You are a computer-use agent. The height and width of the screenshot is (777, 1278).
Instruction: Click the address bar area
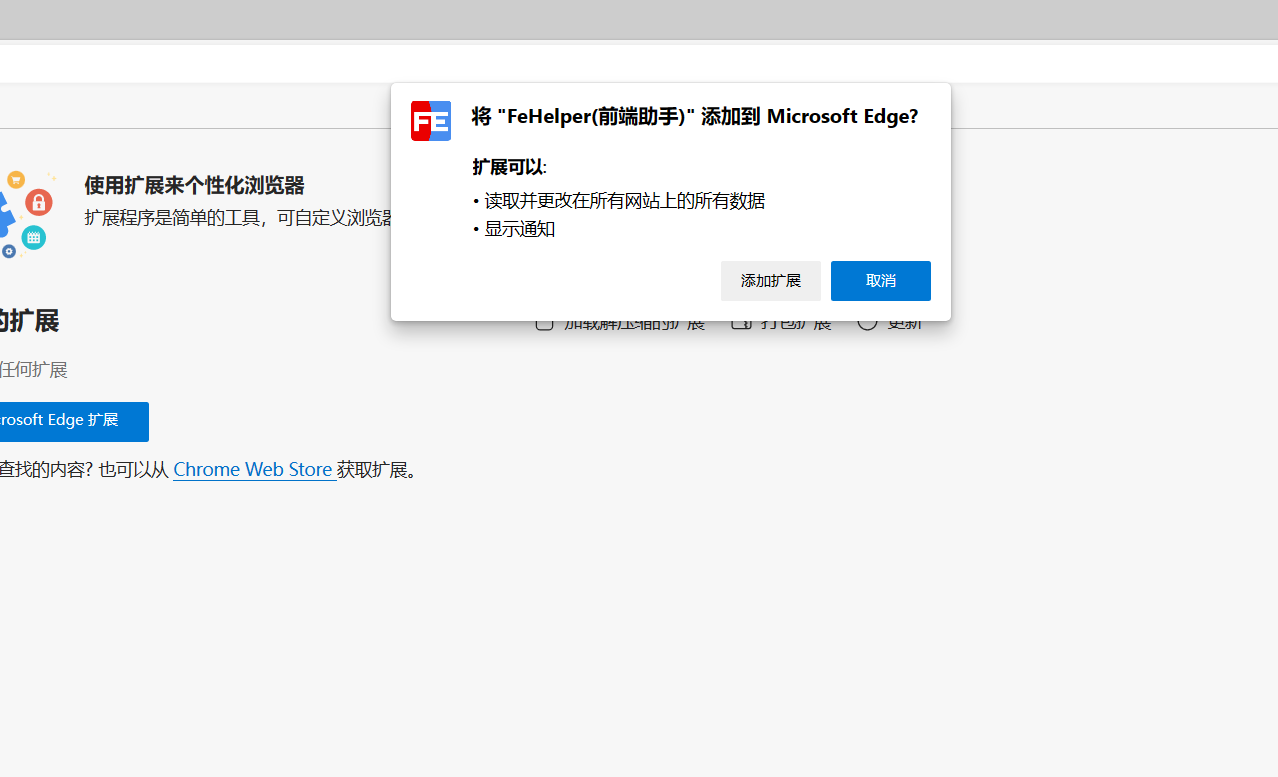(639, 63)
